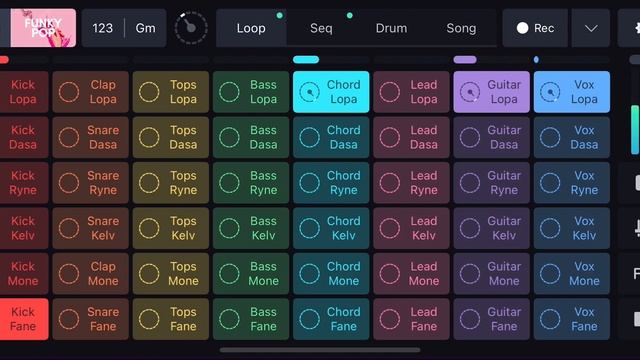Tap the Bass Ryne circle icon
This screenshot has width=640, height=360.
point(229,182)
